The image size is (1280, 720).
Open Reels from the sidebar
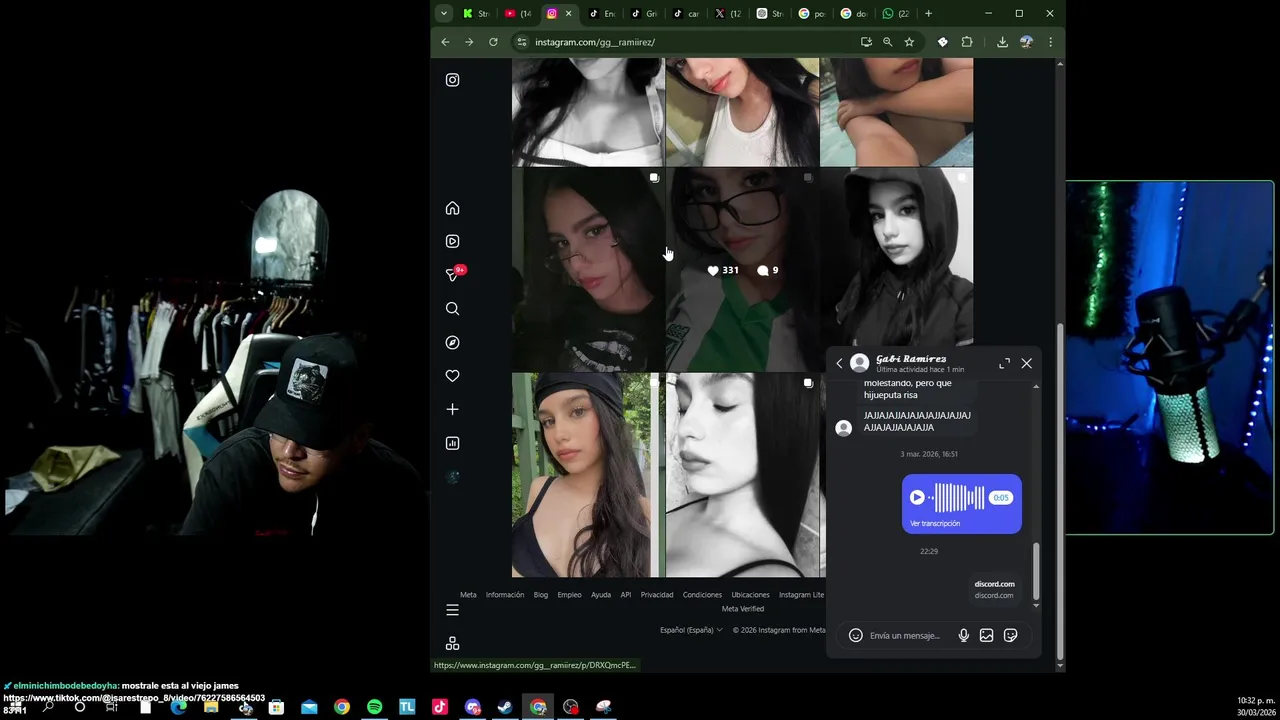pyautogui.click(x=452, y=241)
